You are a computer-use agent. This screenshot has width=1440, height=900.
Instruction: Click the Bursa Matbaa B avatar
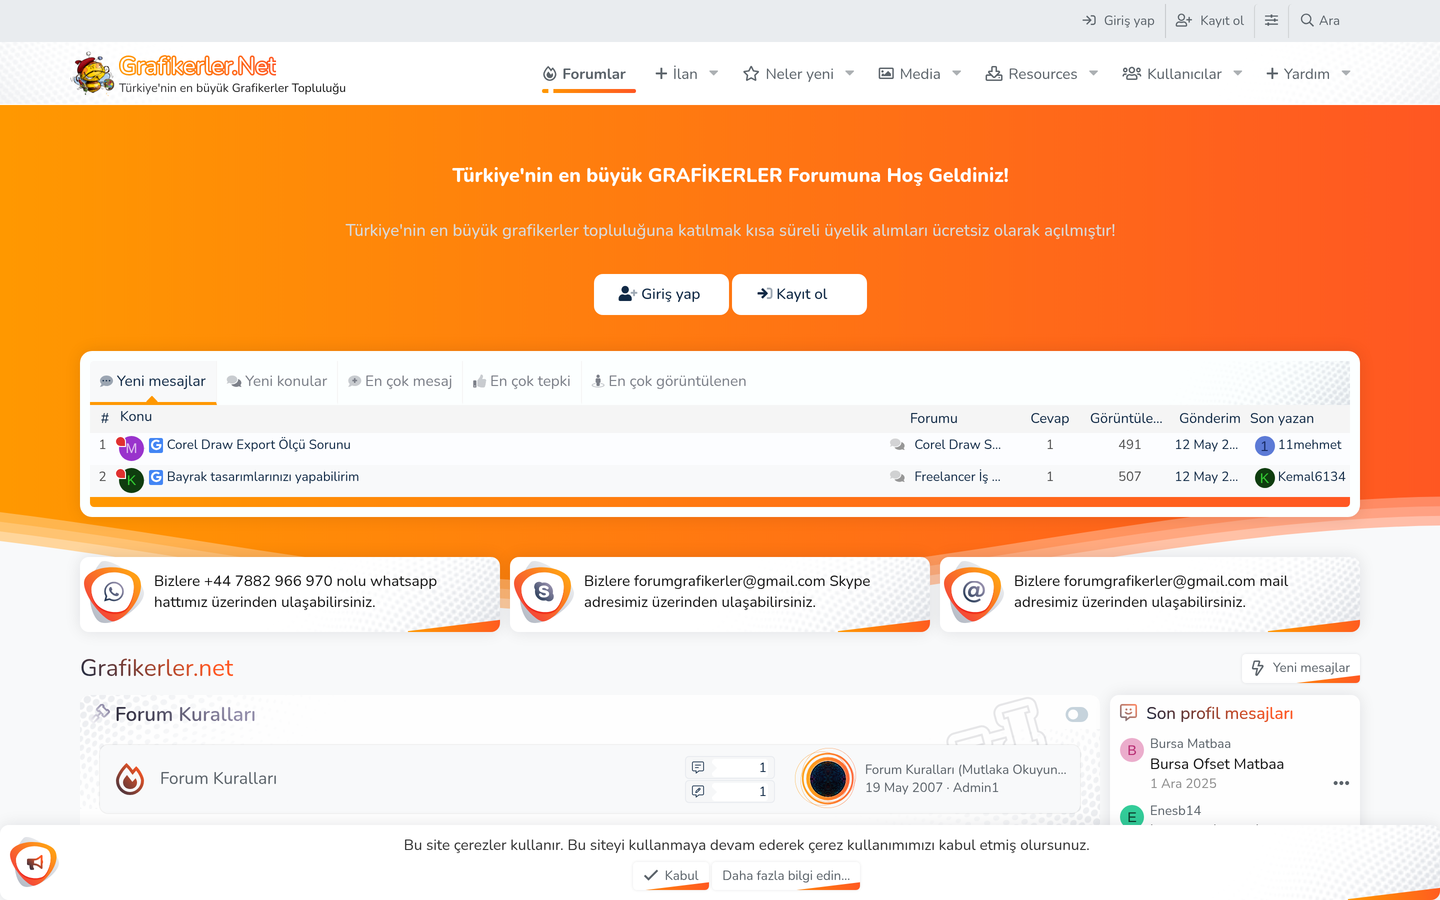1131,750
